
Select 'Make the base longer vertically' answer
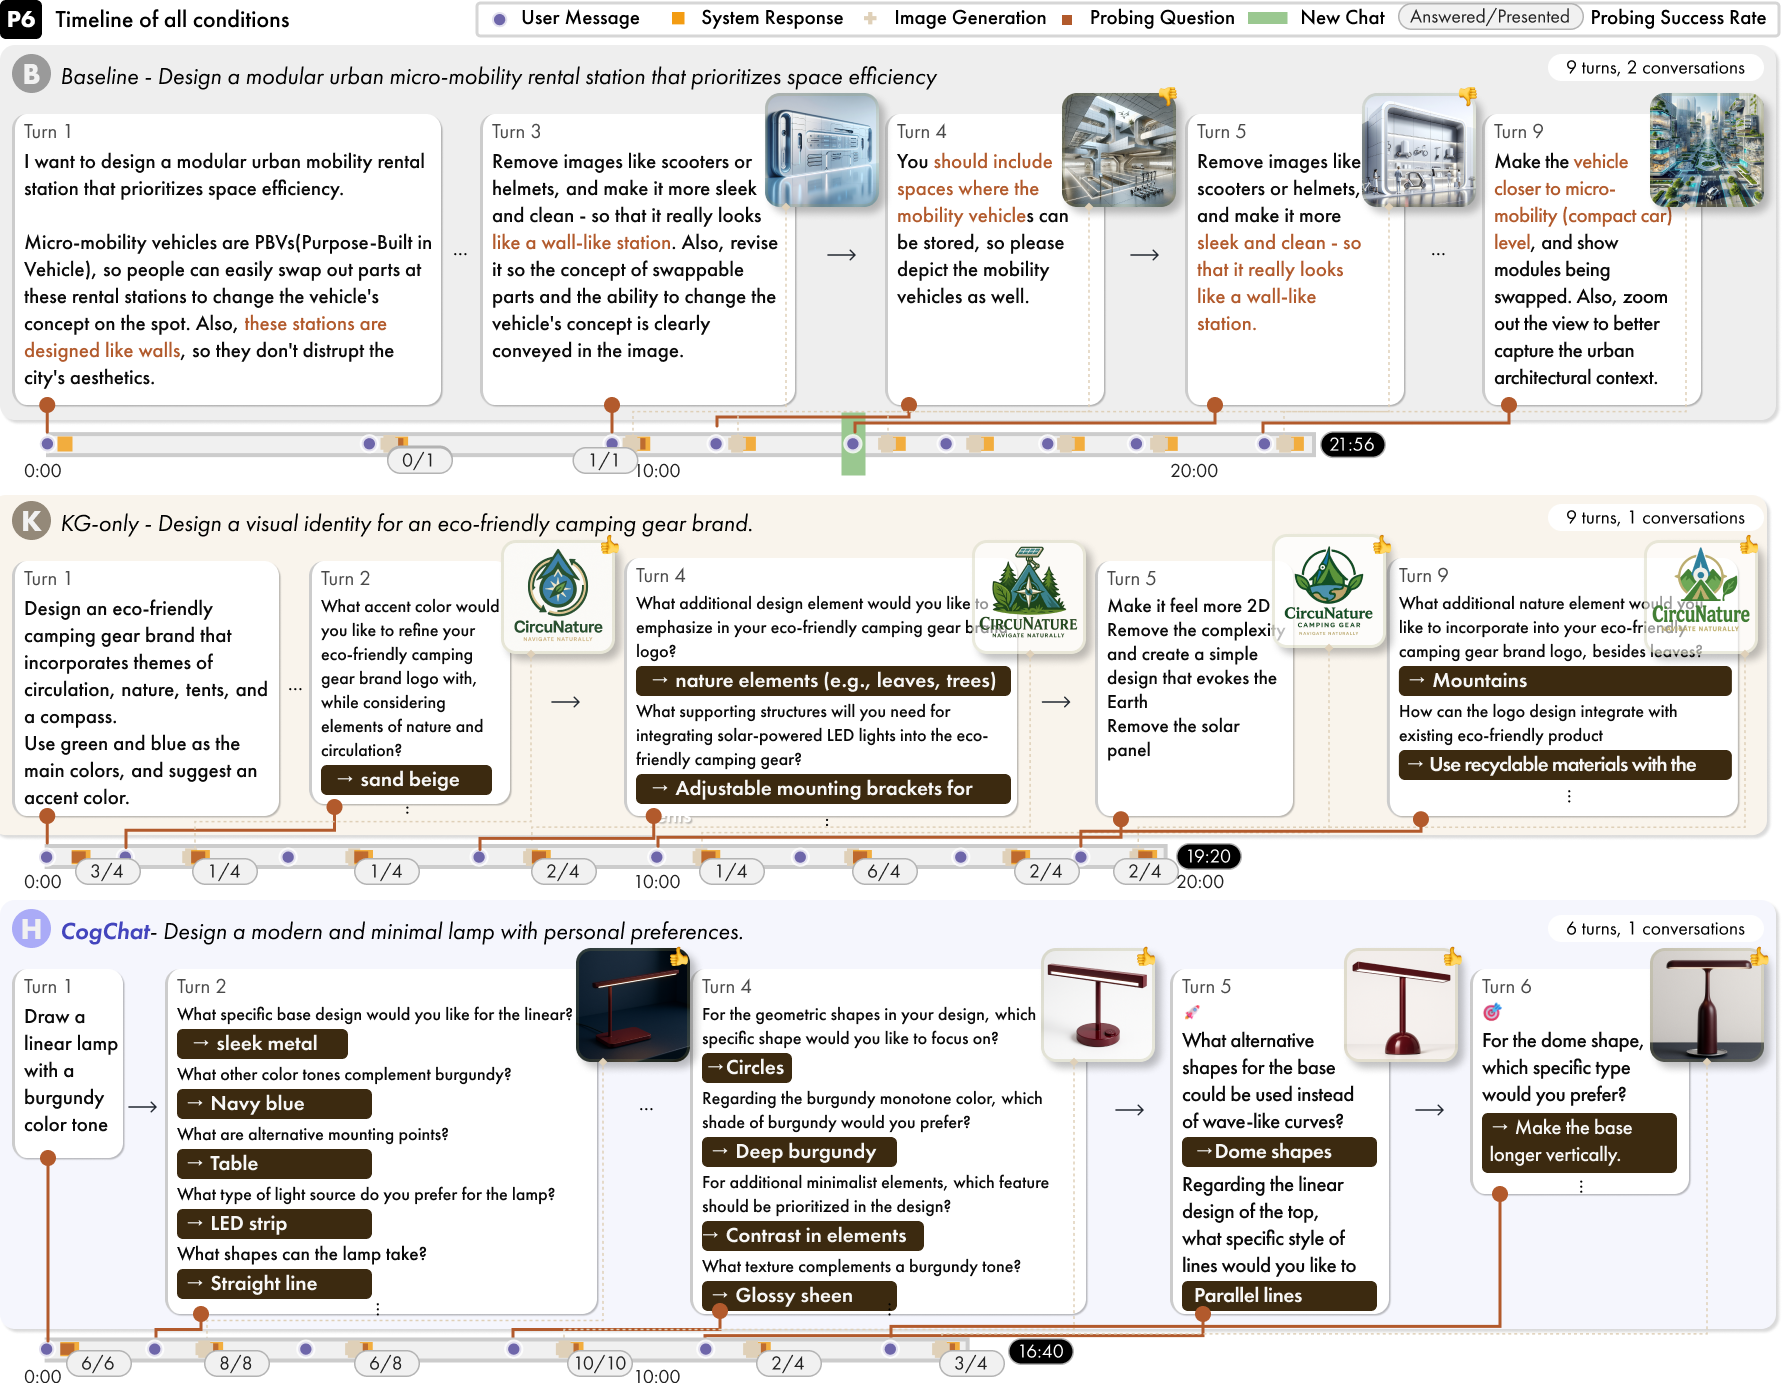pos(1579,1142)
